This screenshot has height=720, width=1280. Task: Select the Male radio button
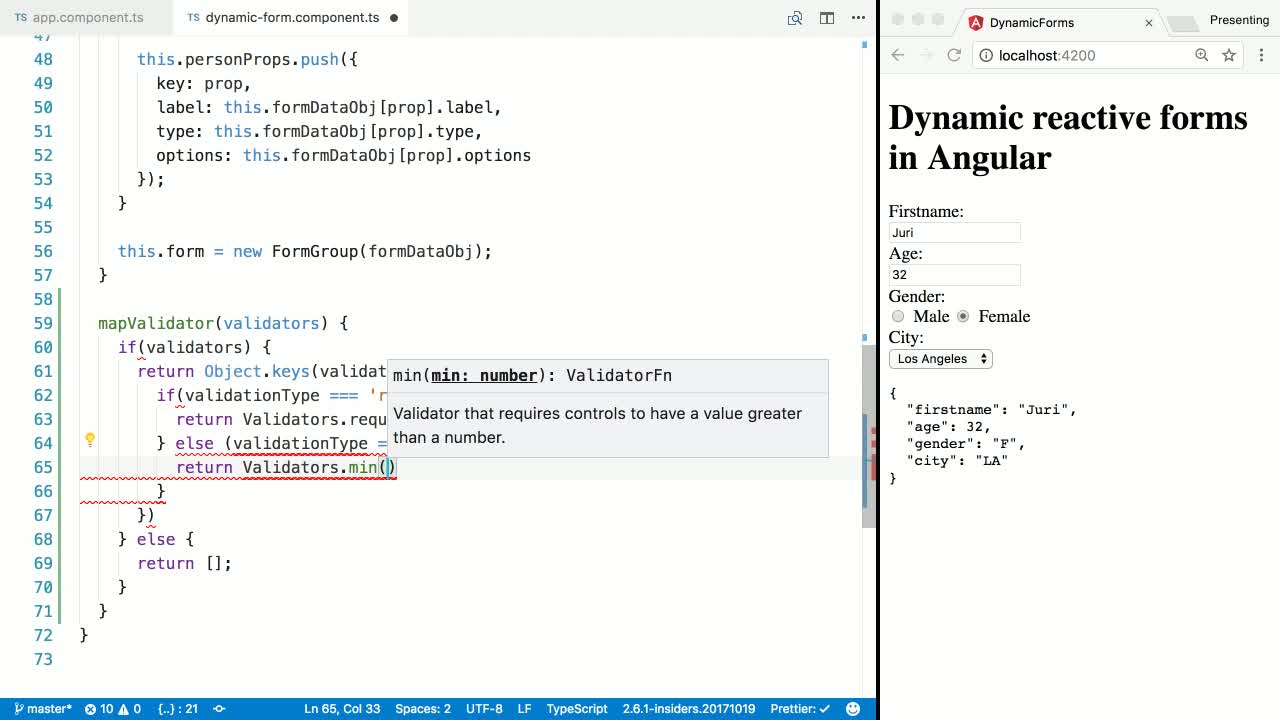[898, 316]
